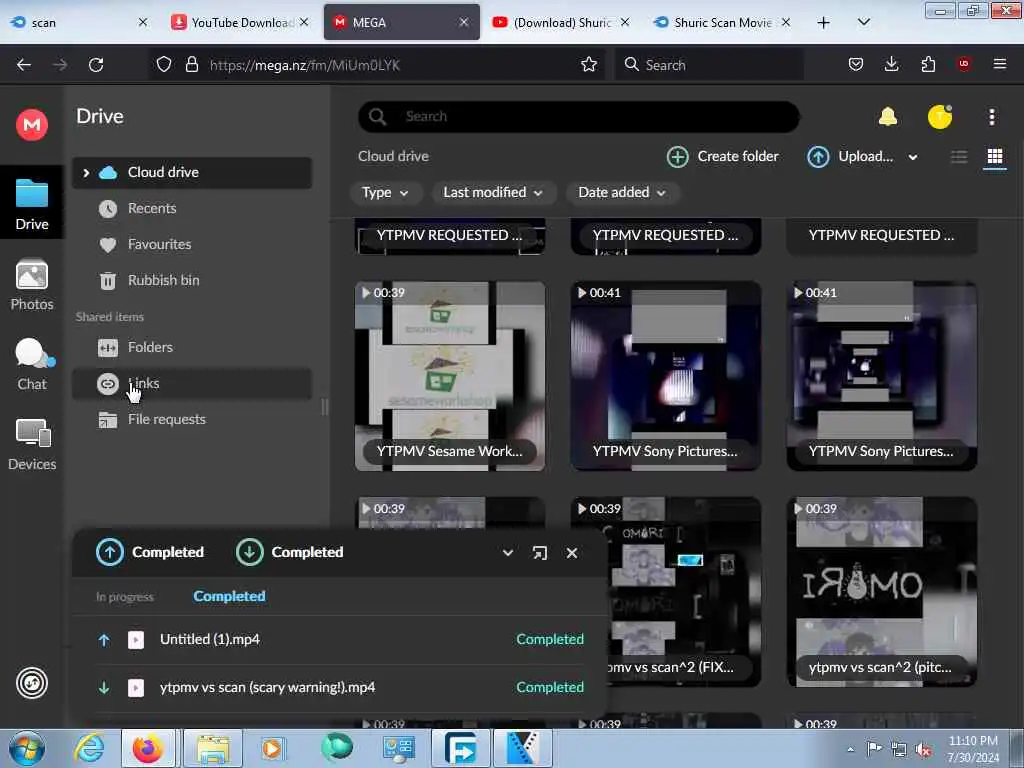Click the Create folder plus icon
The width and height of the screenshot is (1024, 768).
click(677, 157)
